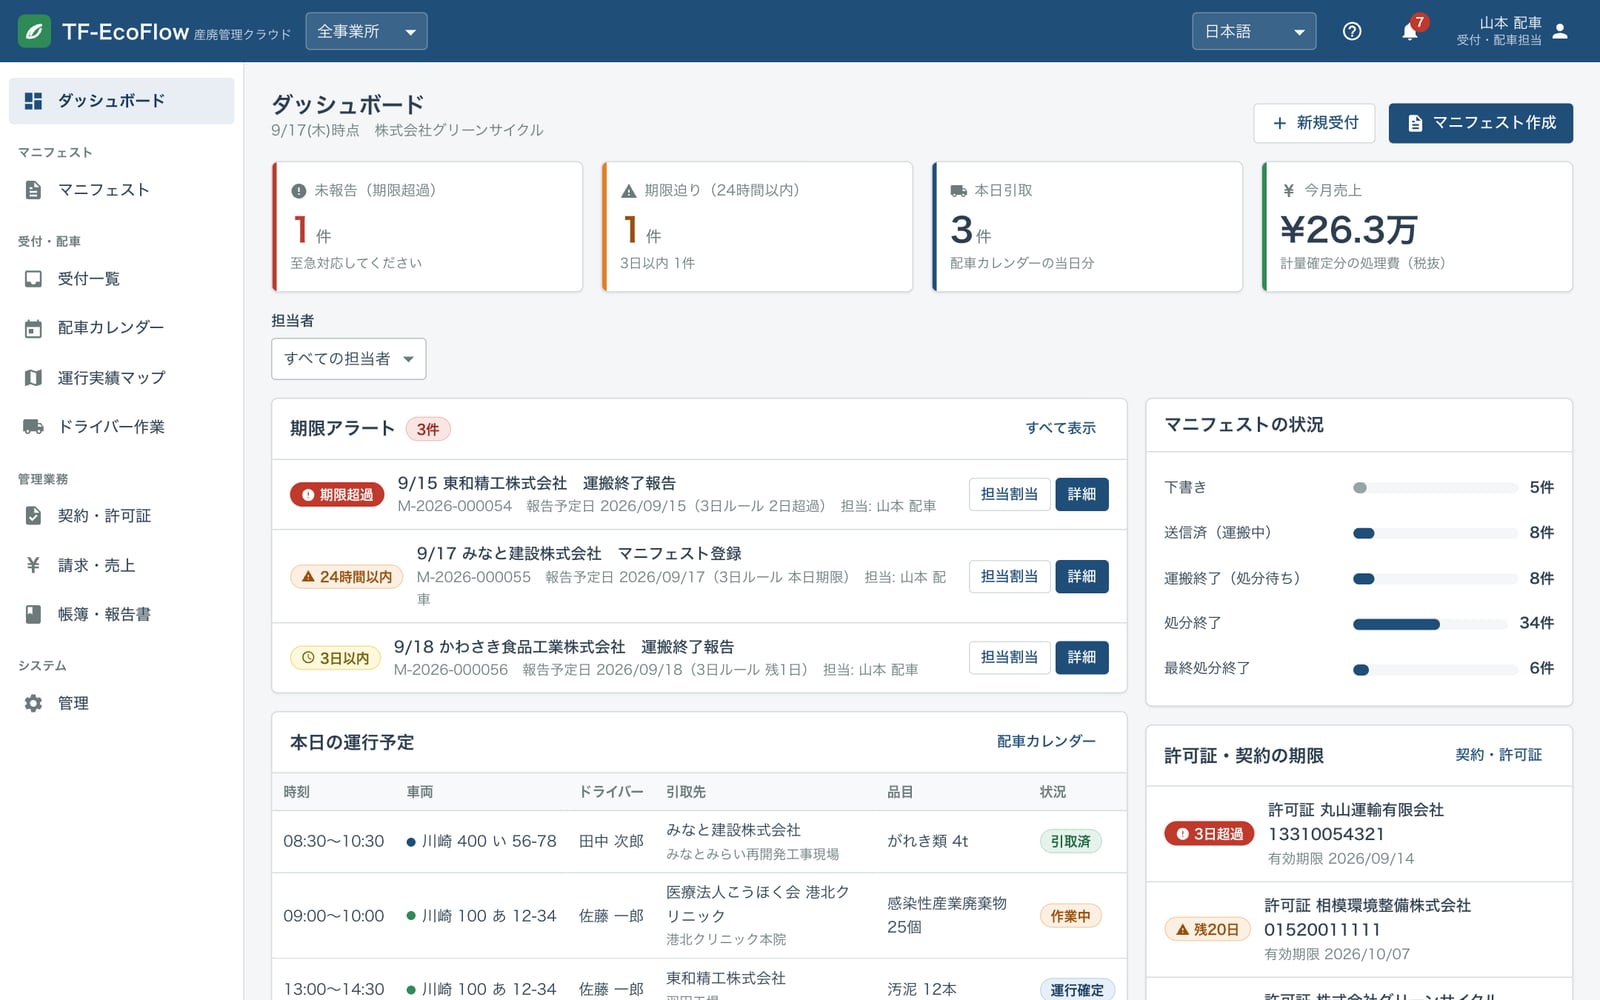Viewport: 1600px width, 1000px height.
Task: Click permit number 13310054321
Action: [1326, 834]
